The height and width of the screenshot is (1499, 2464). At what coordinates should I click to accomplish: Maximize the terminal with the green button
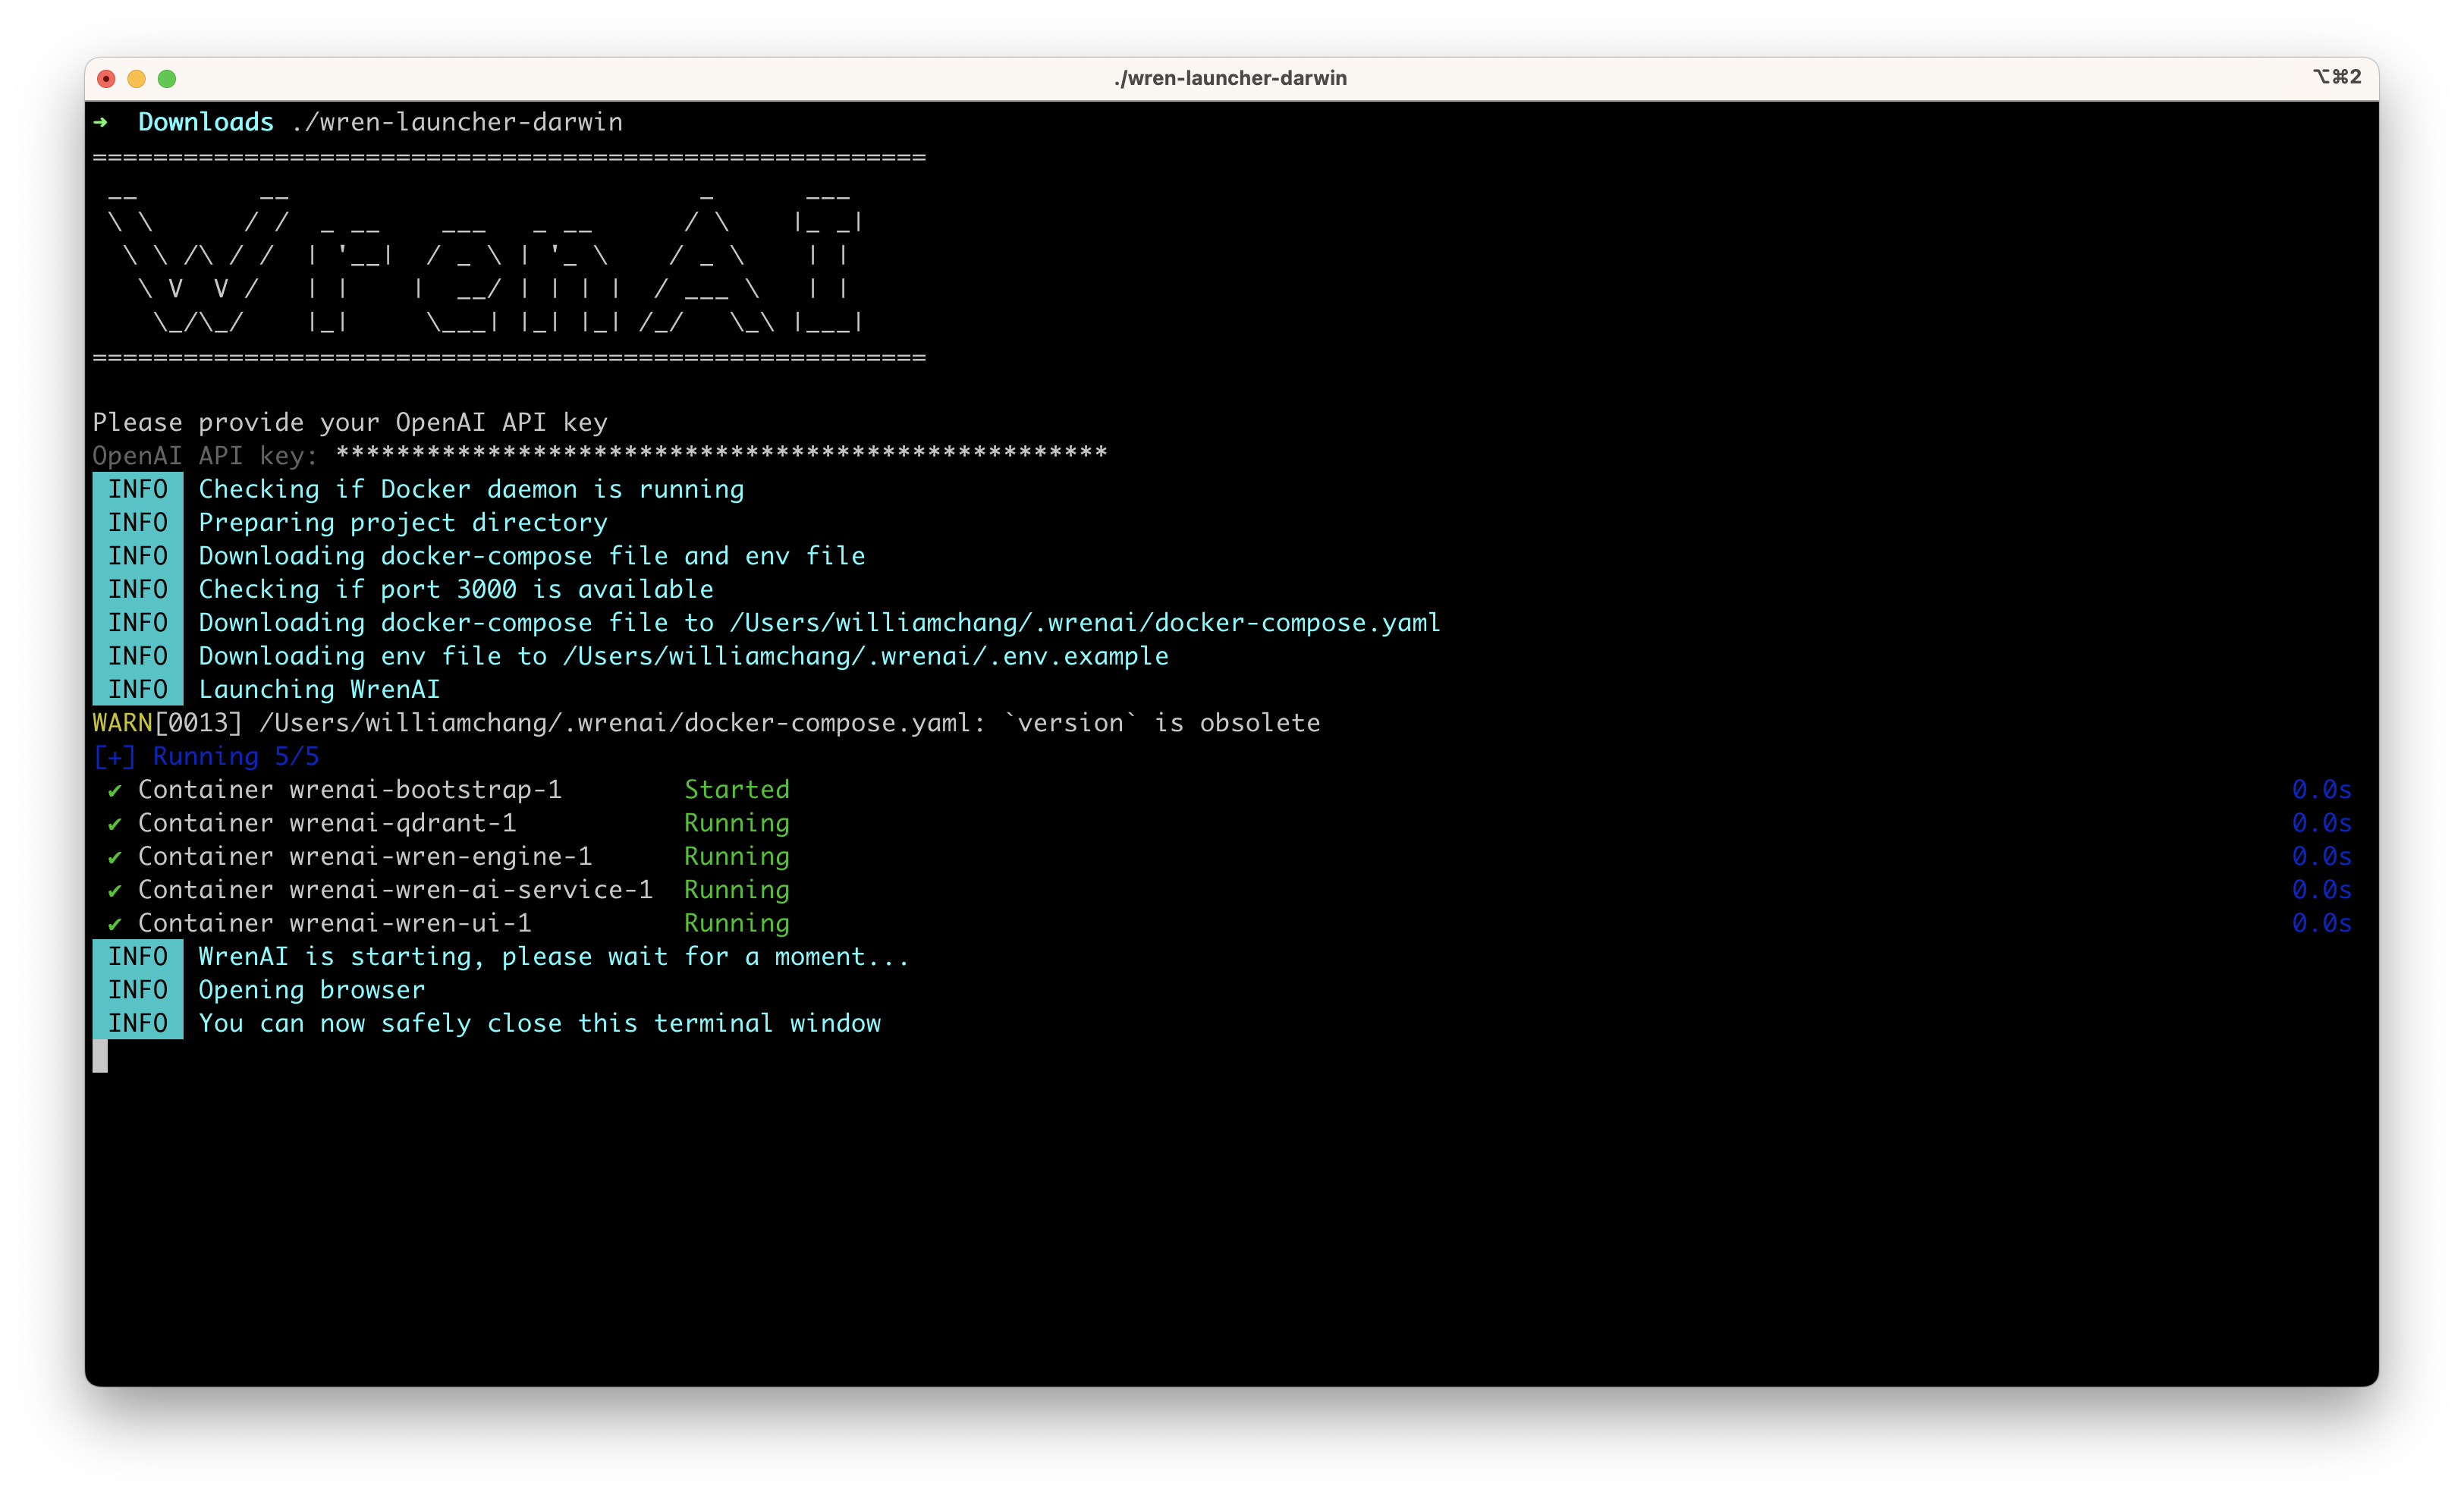click(x=167, y=79)
